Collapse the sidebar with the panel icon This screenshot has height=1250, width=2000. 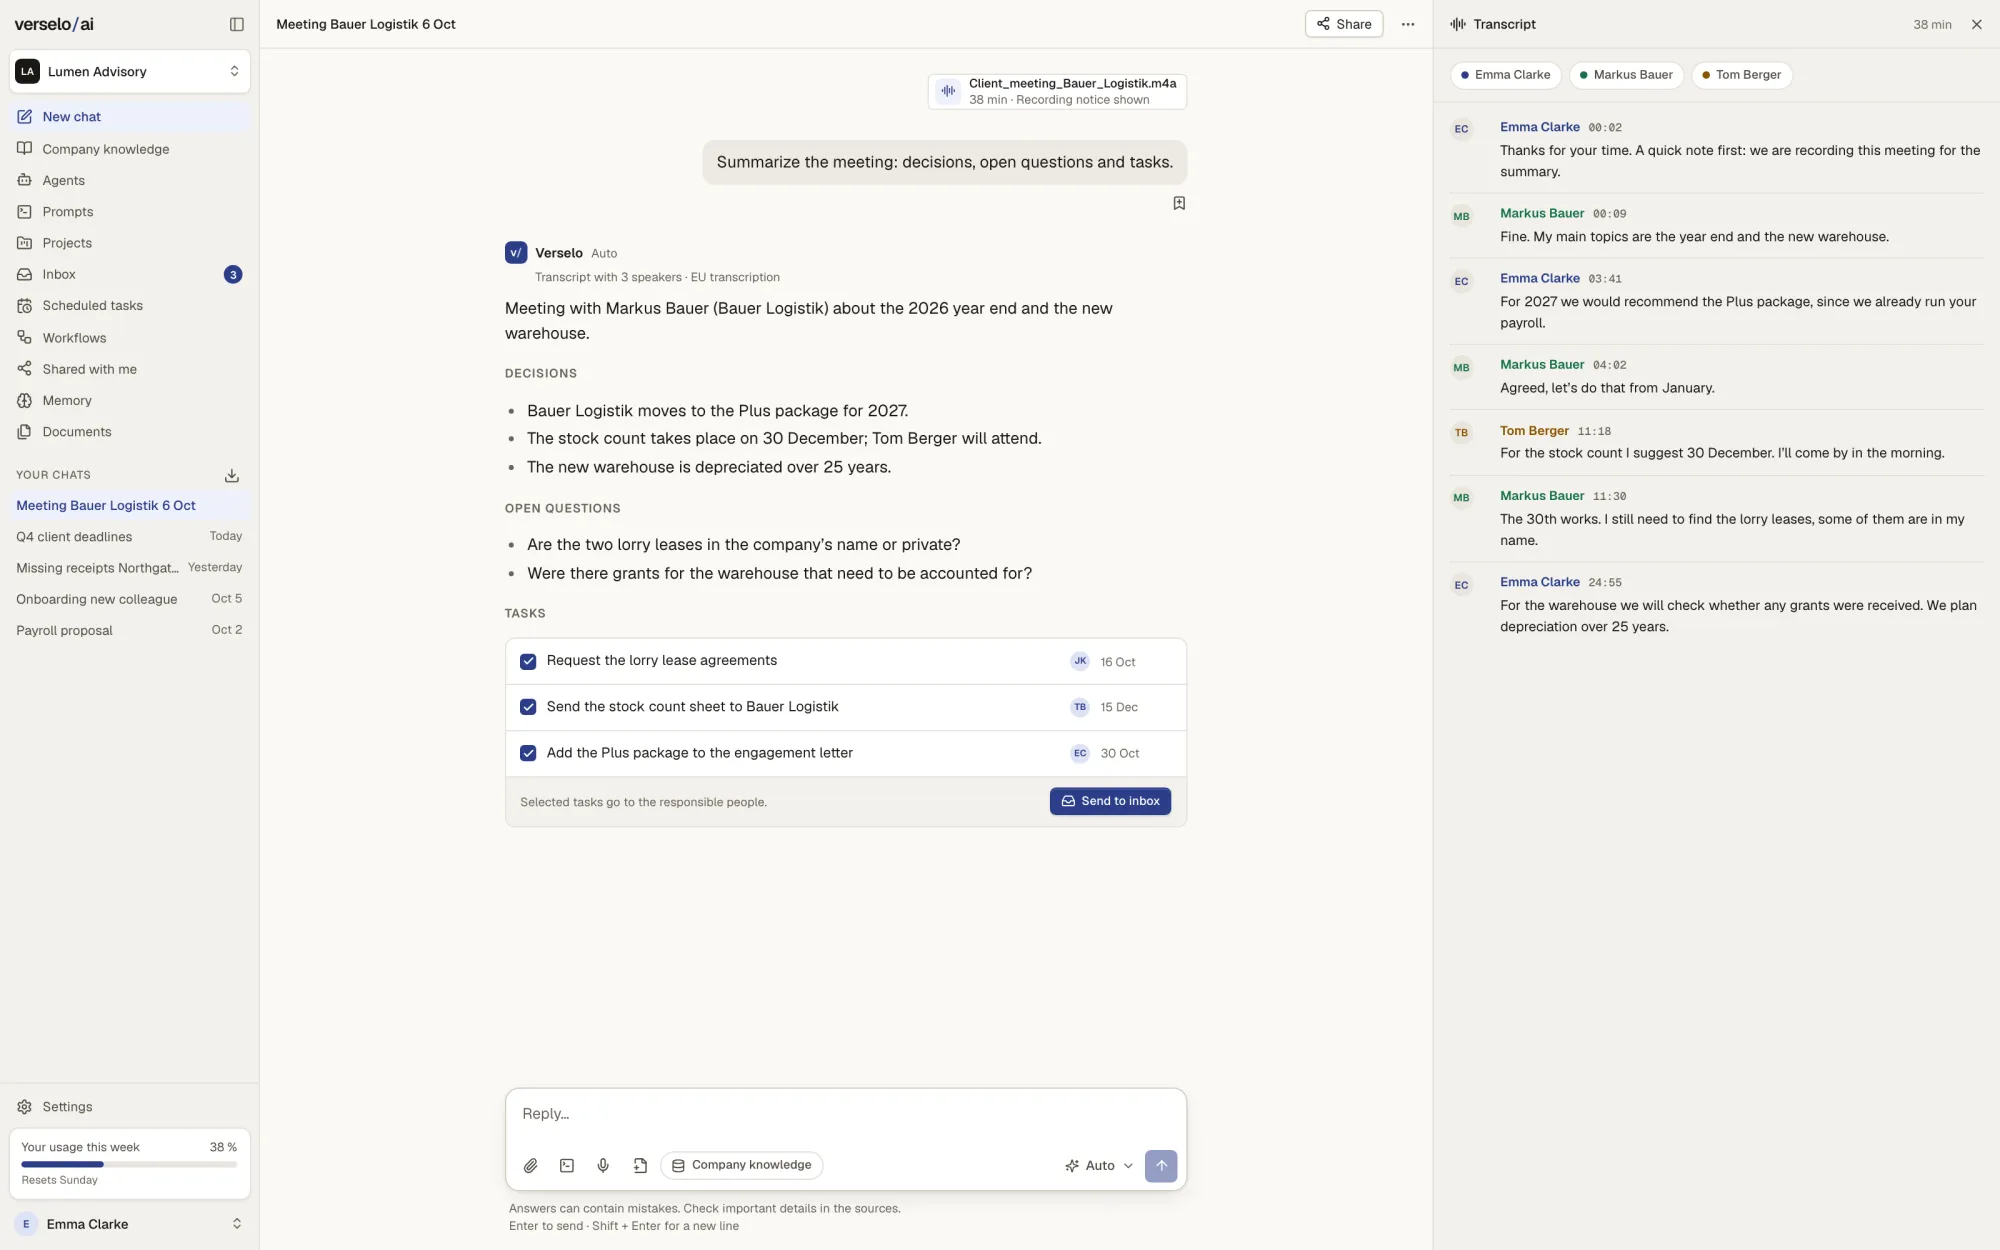237,24
